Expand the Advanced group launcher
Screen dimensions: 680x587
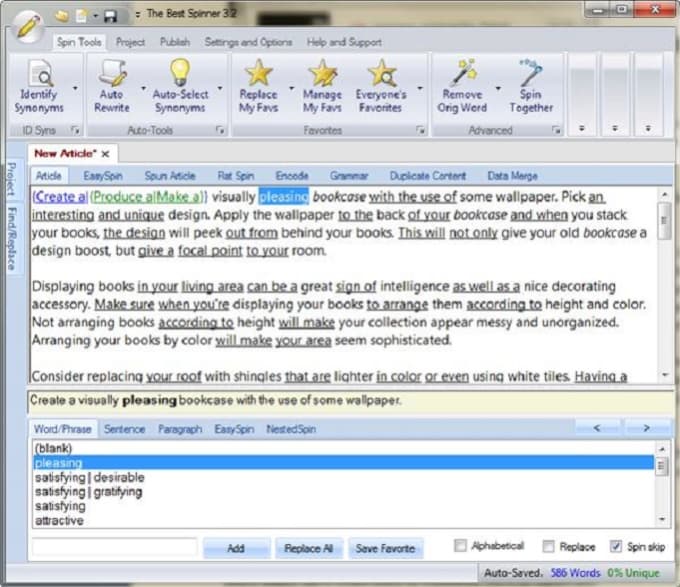(x=556, y=130)
